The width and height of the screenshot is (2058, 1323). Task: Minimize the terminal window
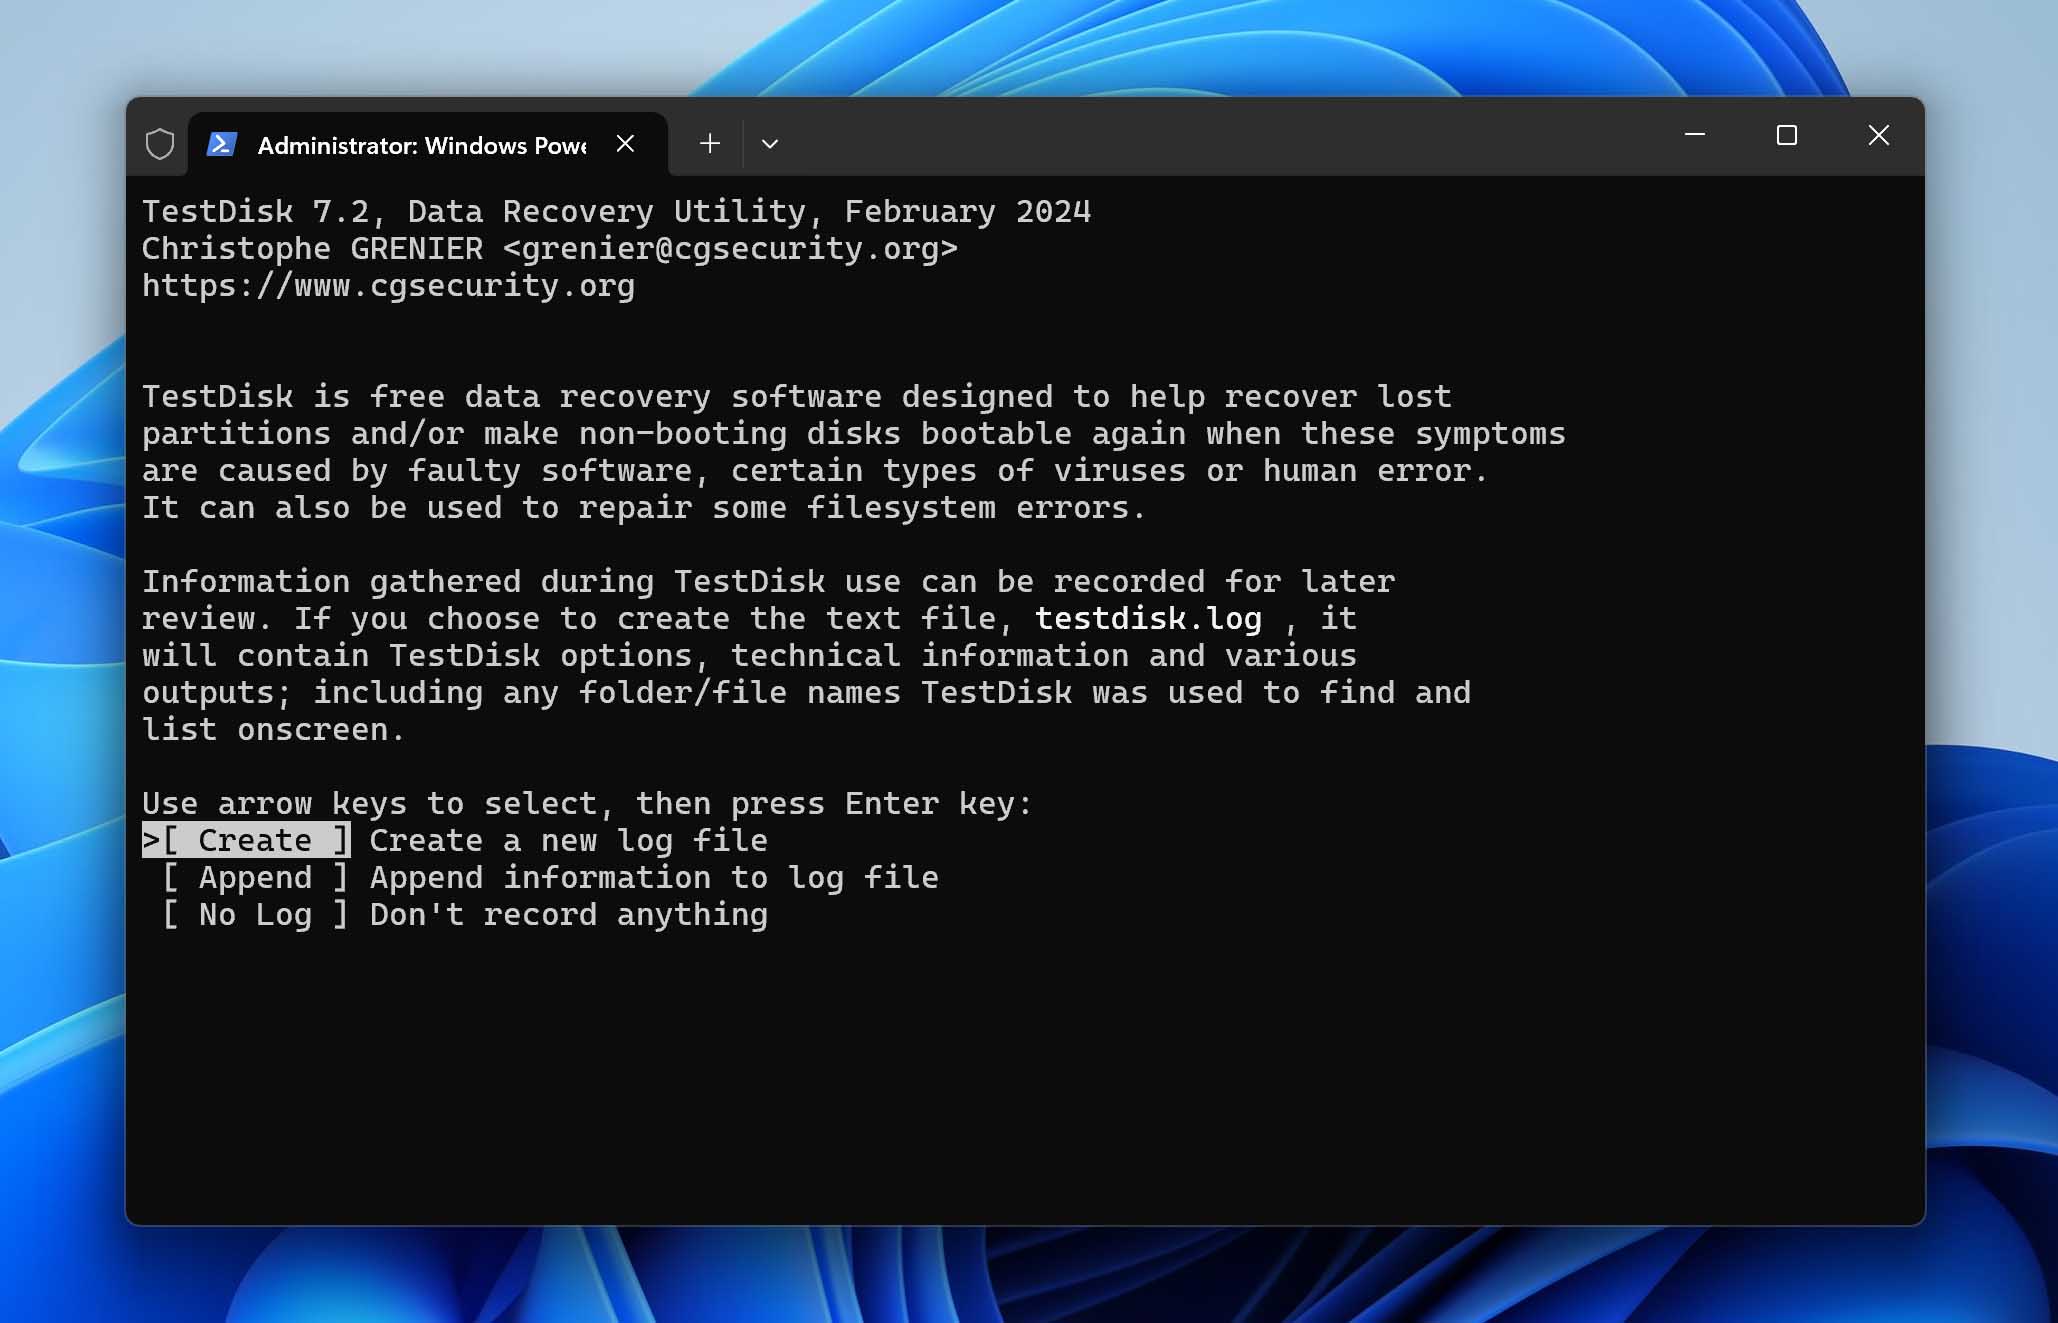pos(1695,135)
